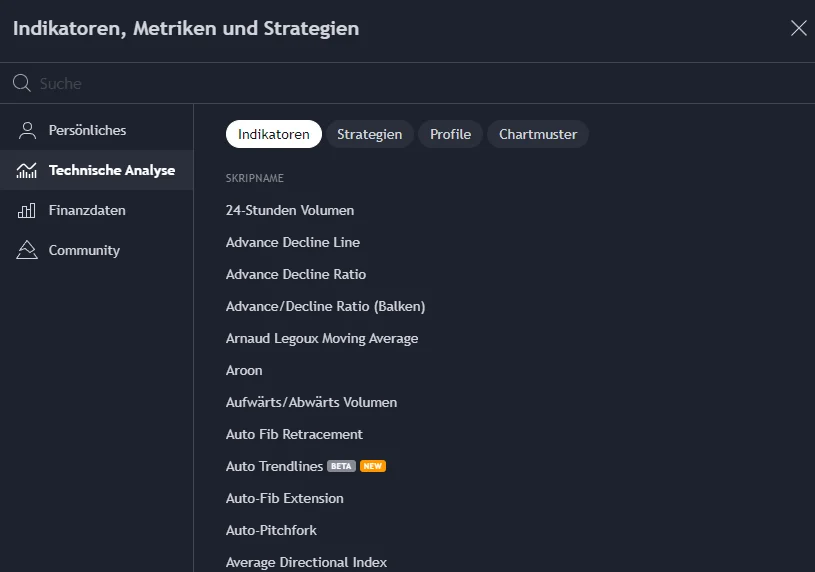Click the magnifying glass search icon
Image resolution: width=815 pixels, height=572 pixels.
tap(22, 83)
